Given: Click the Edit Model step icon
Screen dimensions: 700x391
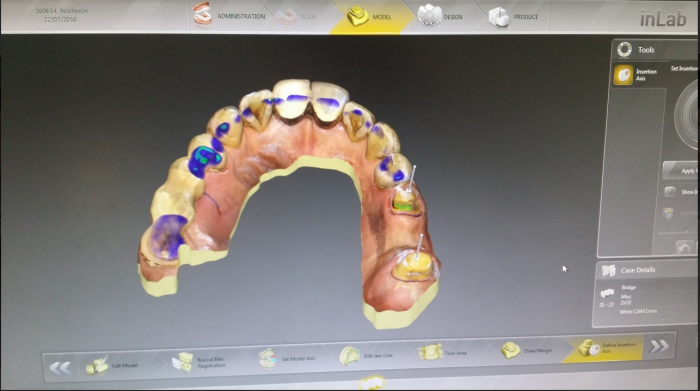Looking at the screenshot, I should pos(97,366).
